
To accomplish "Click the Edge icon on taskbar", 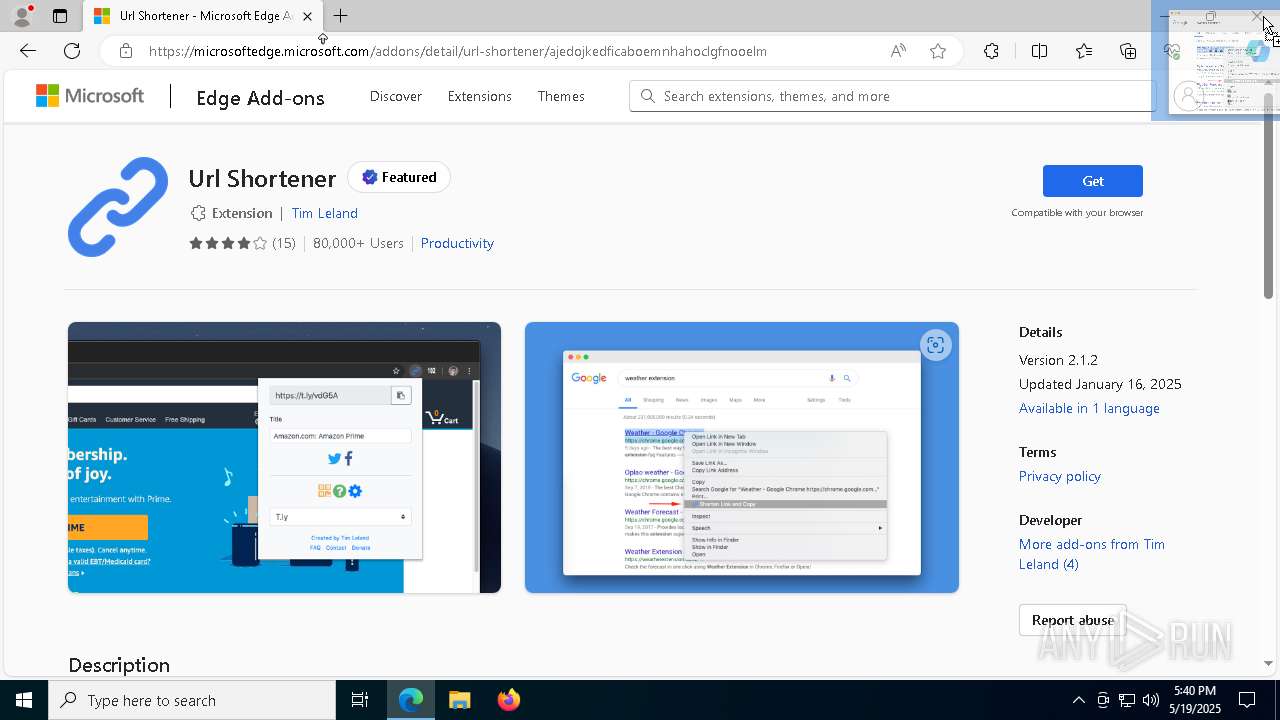I will [411, 700].
